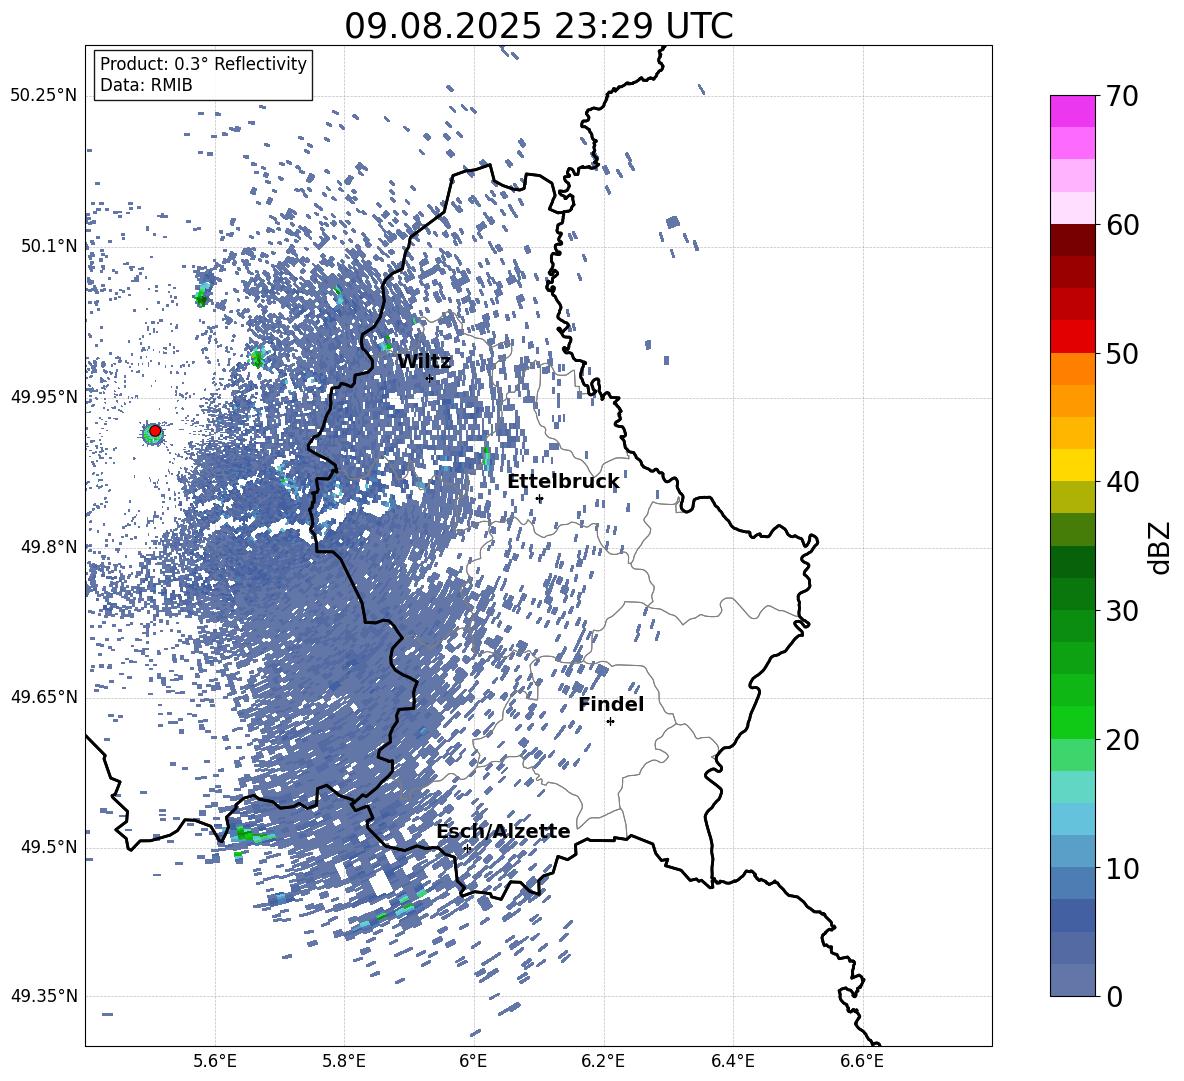Click the 49.95°N latitude label
The width and height of the screenshot is (1184, 1081).
[44, 396]
